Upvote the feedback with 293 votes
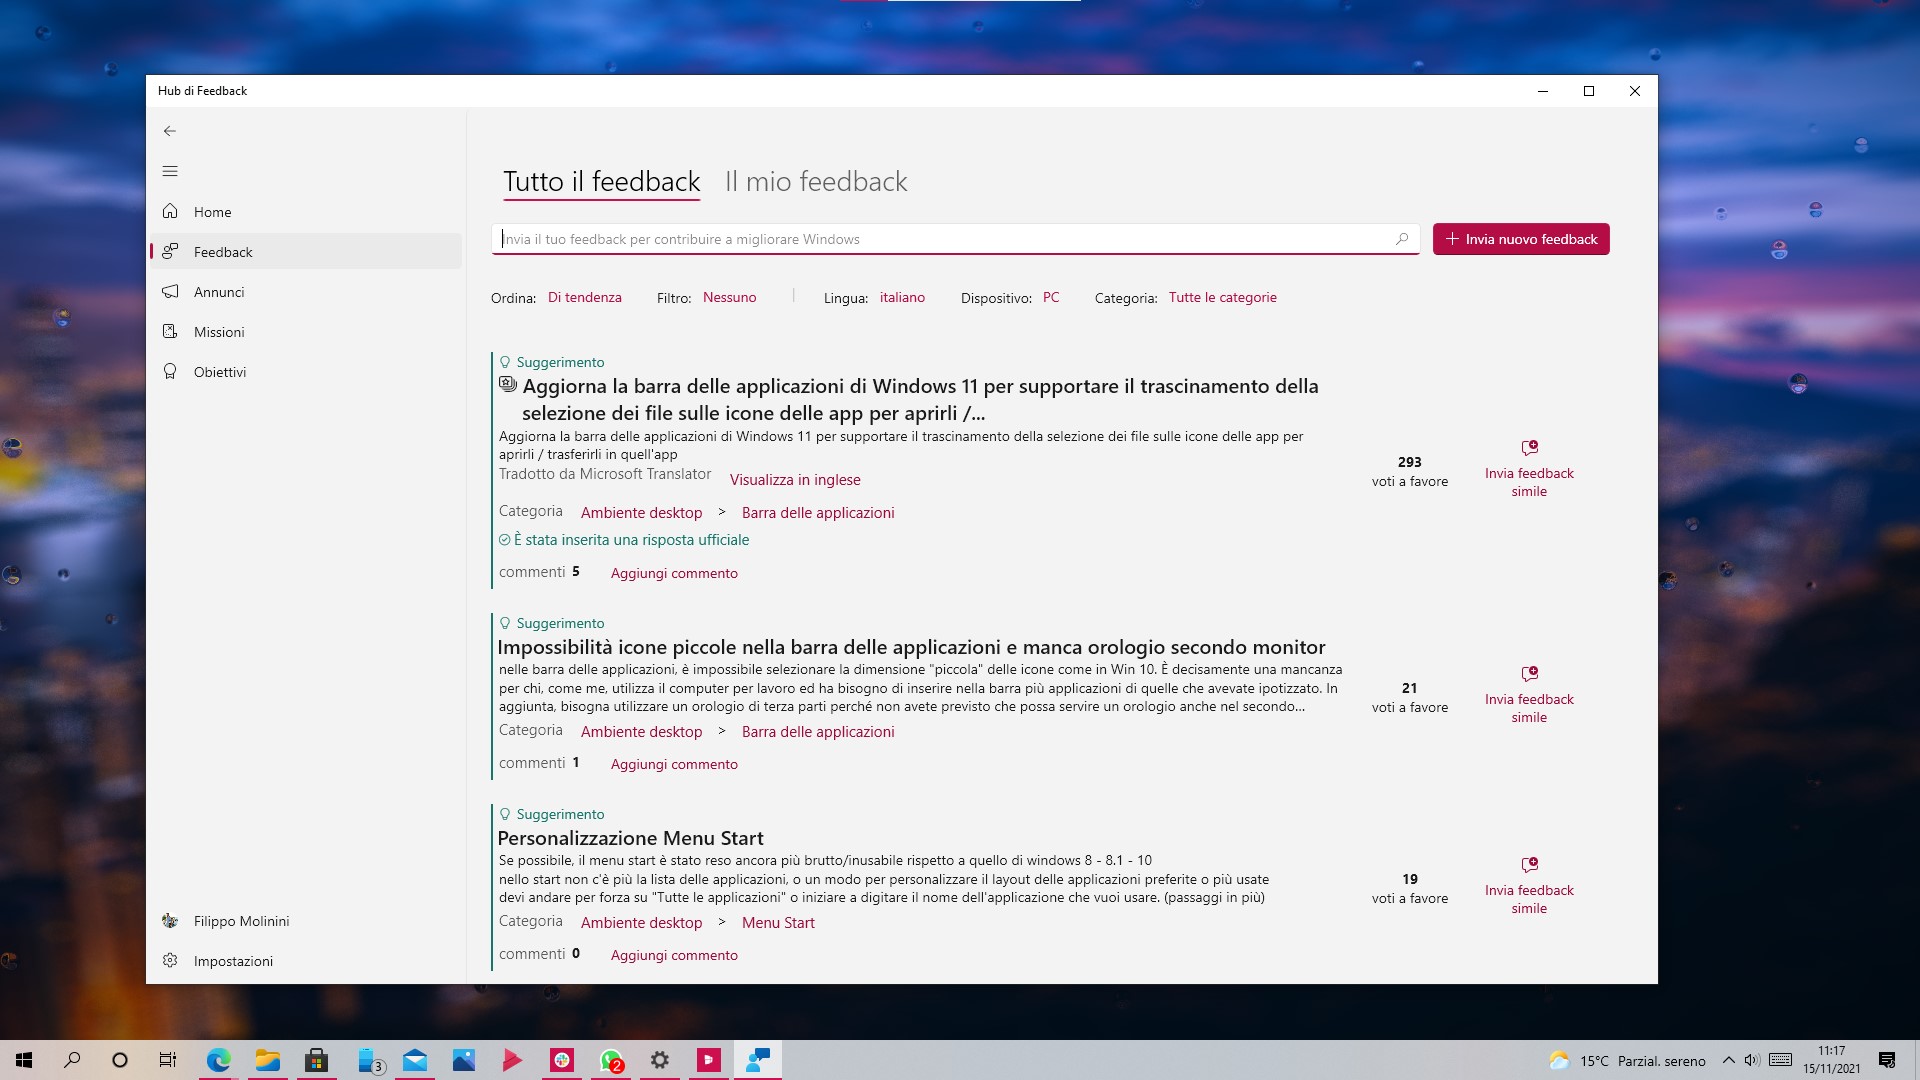The image size is (1920, 1080). 1410,471
